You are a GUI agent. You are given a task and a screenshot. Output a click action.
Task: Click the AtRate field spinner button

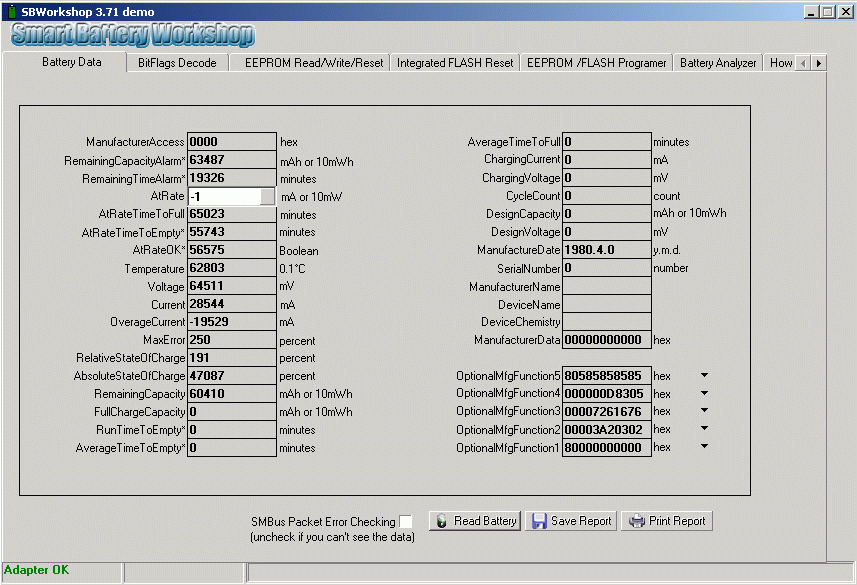(267, 196)
